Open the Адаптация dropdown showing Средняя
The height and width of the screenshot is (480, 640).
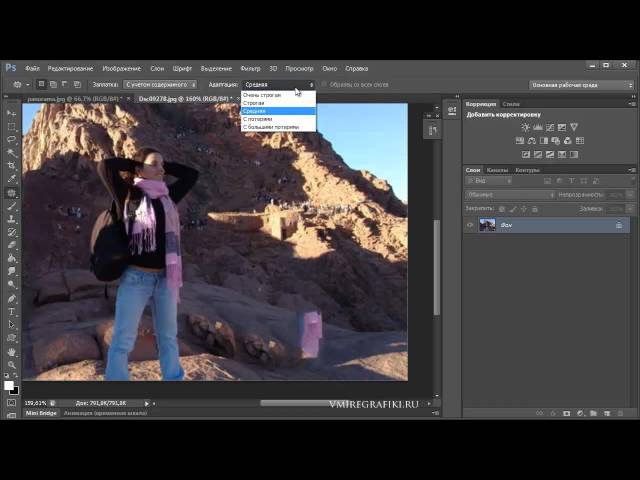[278, 84]
